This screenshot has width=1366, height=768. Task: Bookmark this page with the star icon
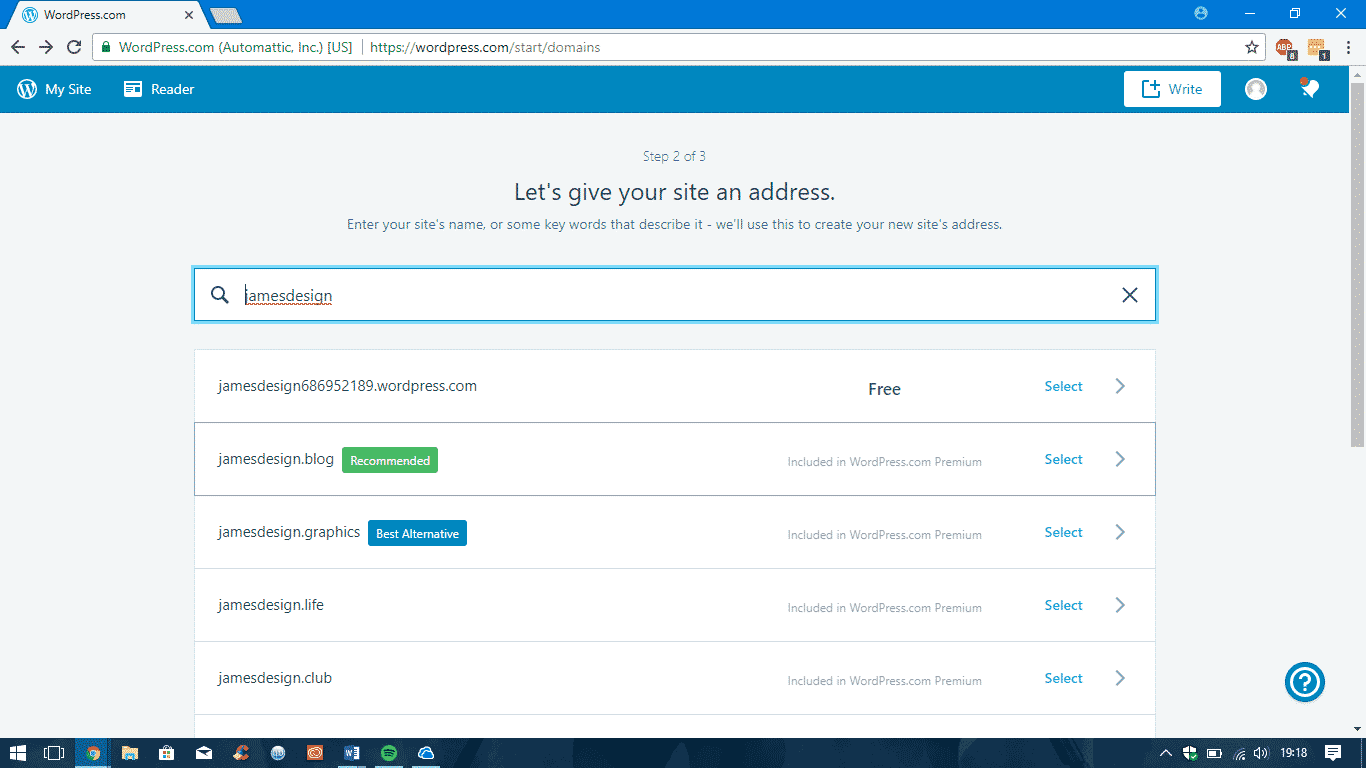coord(1251,47)
